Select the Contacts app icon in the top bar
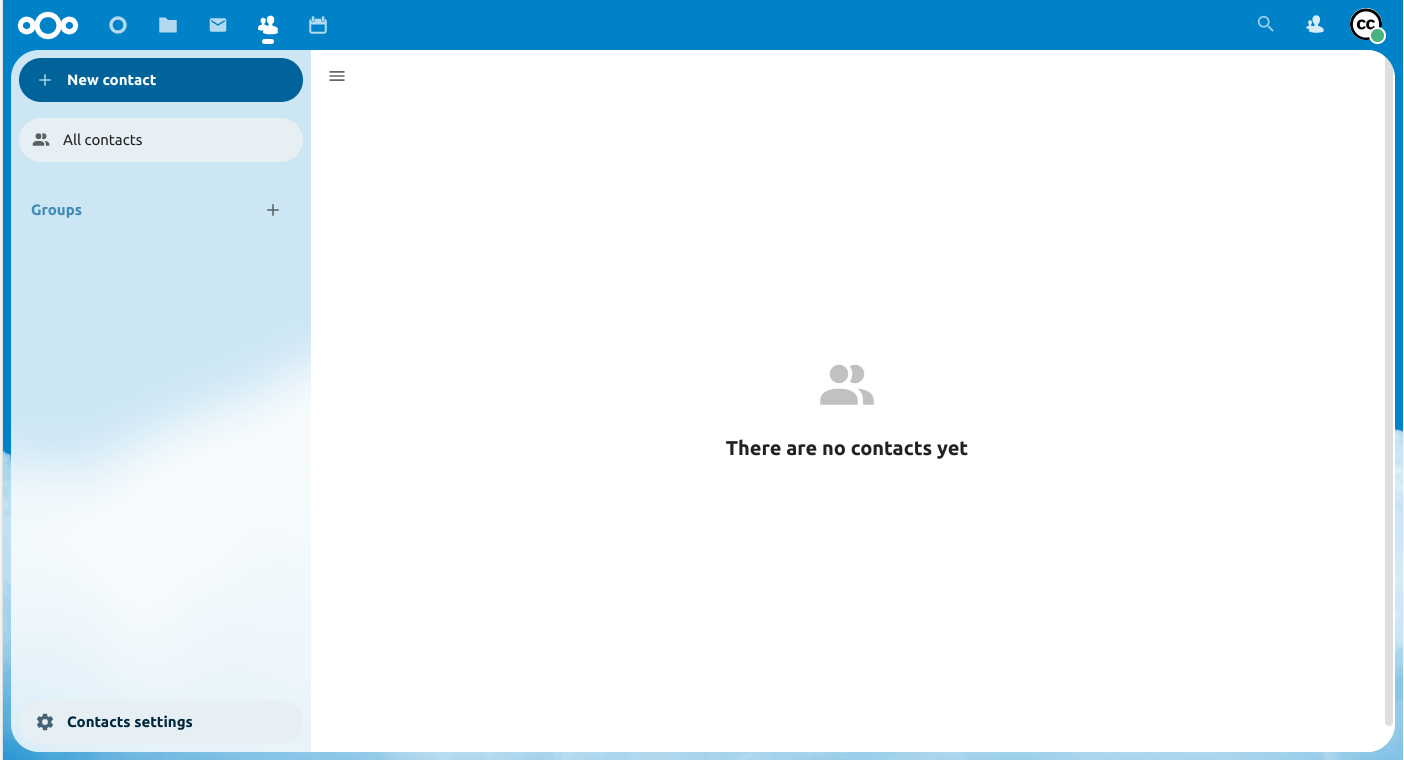1404x760 pixels. pos(268,25)
